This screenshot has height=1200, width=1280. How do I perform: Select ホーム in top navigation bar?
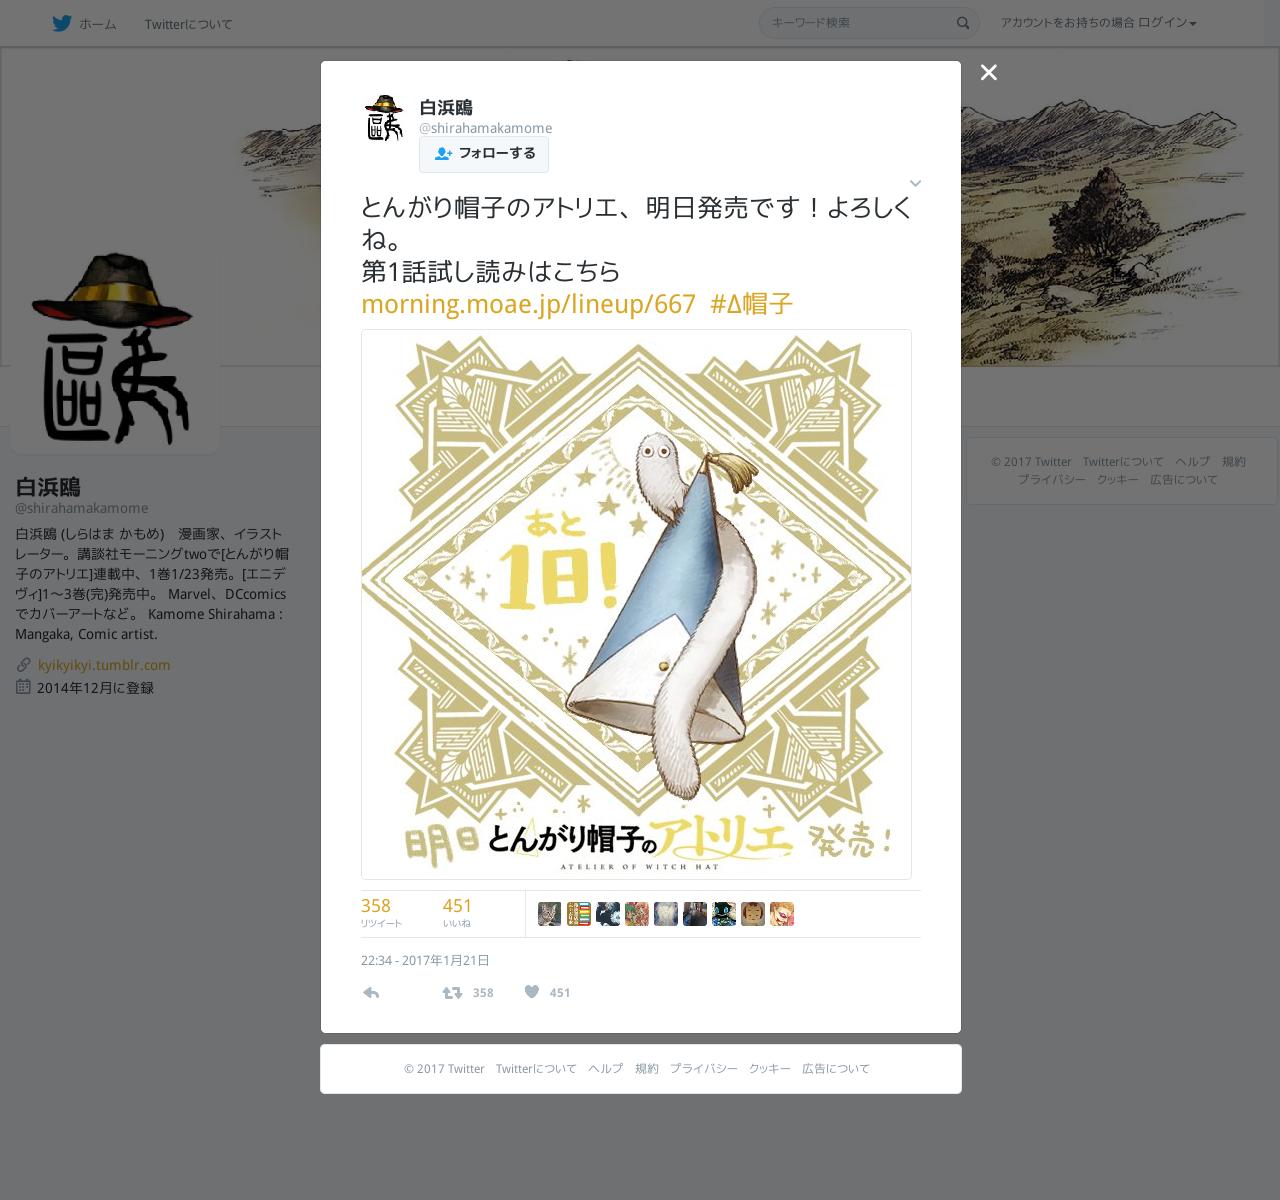[97, 24]
